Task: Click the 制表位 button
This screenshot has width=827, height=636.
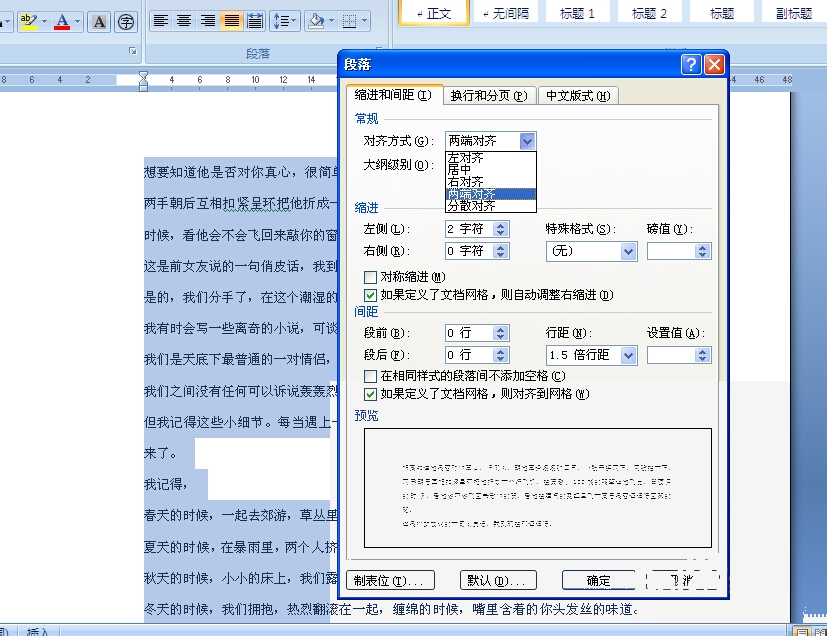Action: point(390,581)
